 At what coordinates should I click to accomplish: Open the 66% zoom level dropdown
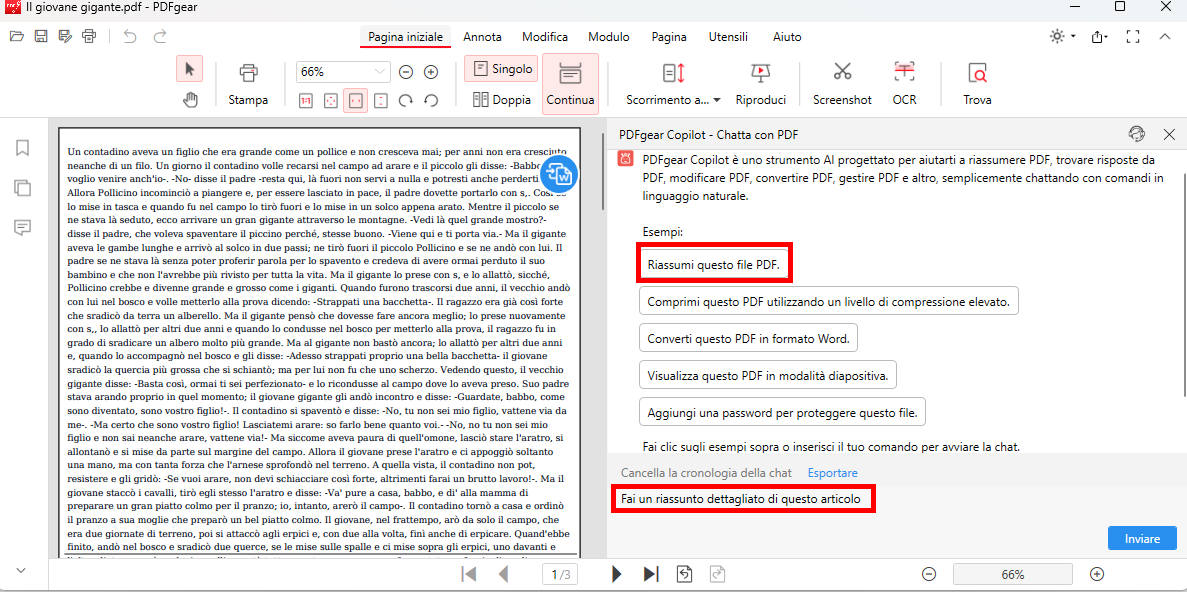343,72
